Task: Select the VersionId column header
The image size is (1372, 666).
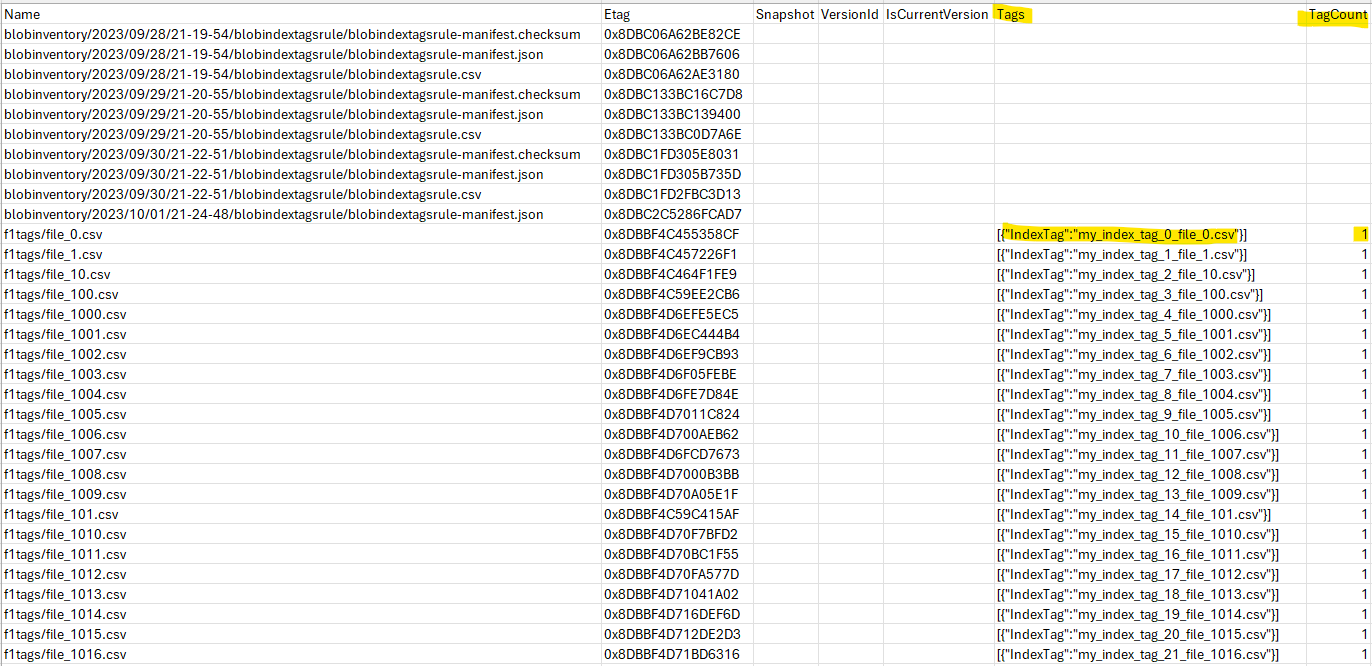Action: pos(850,14)
